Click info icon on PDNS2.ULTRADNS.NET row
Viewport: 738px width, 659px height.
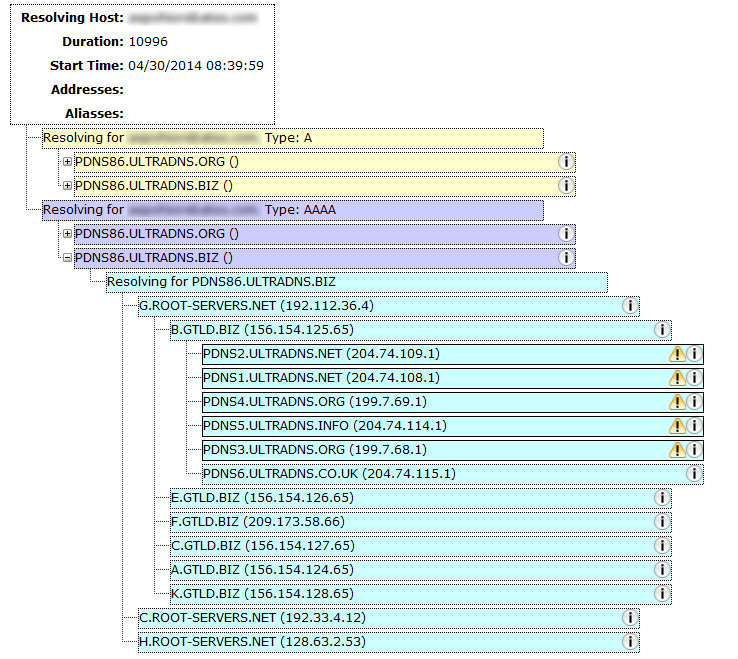click(694, 354)
